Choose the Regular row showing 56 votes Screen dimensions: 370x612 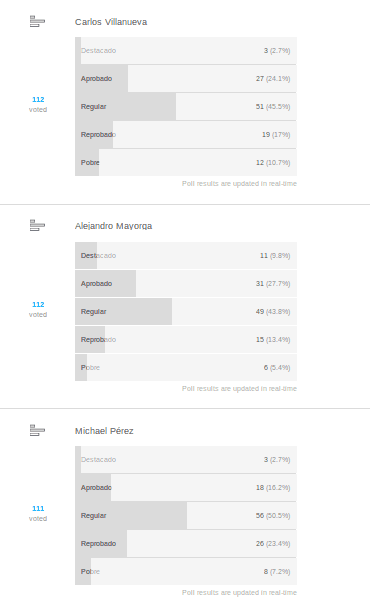tap(186, 516)
